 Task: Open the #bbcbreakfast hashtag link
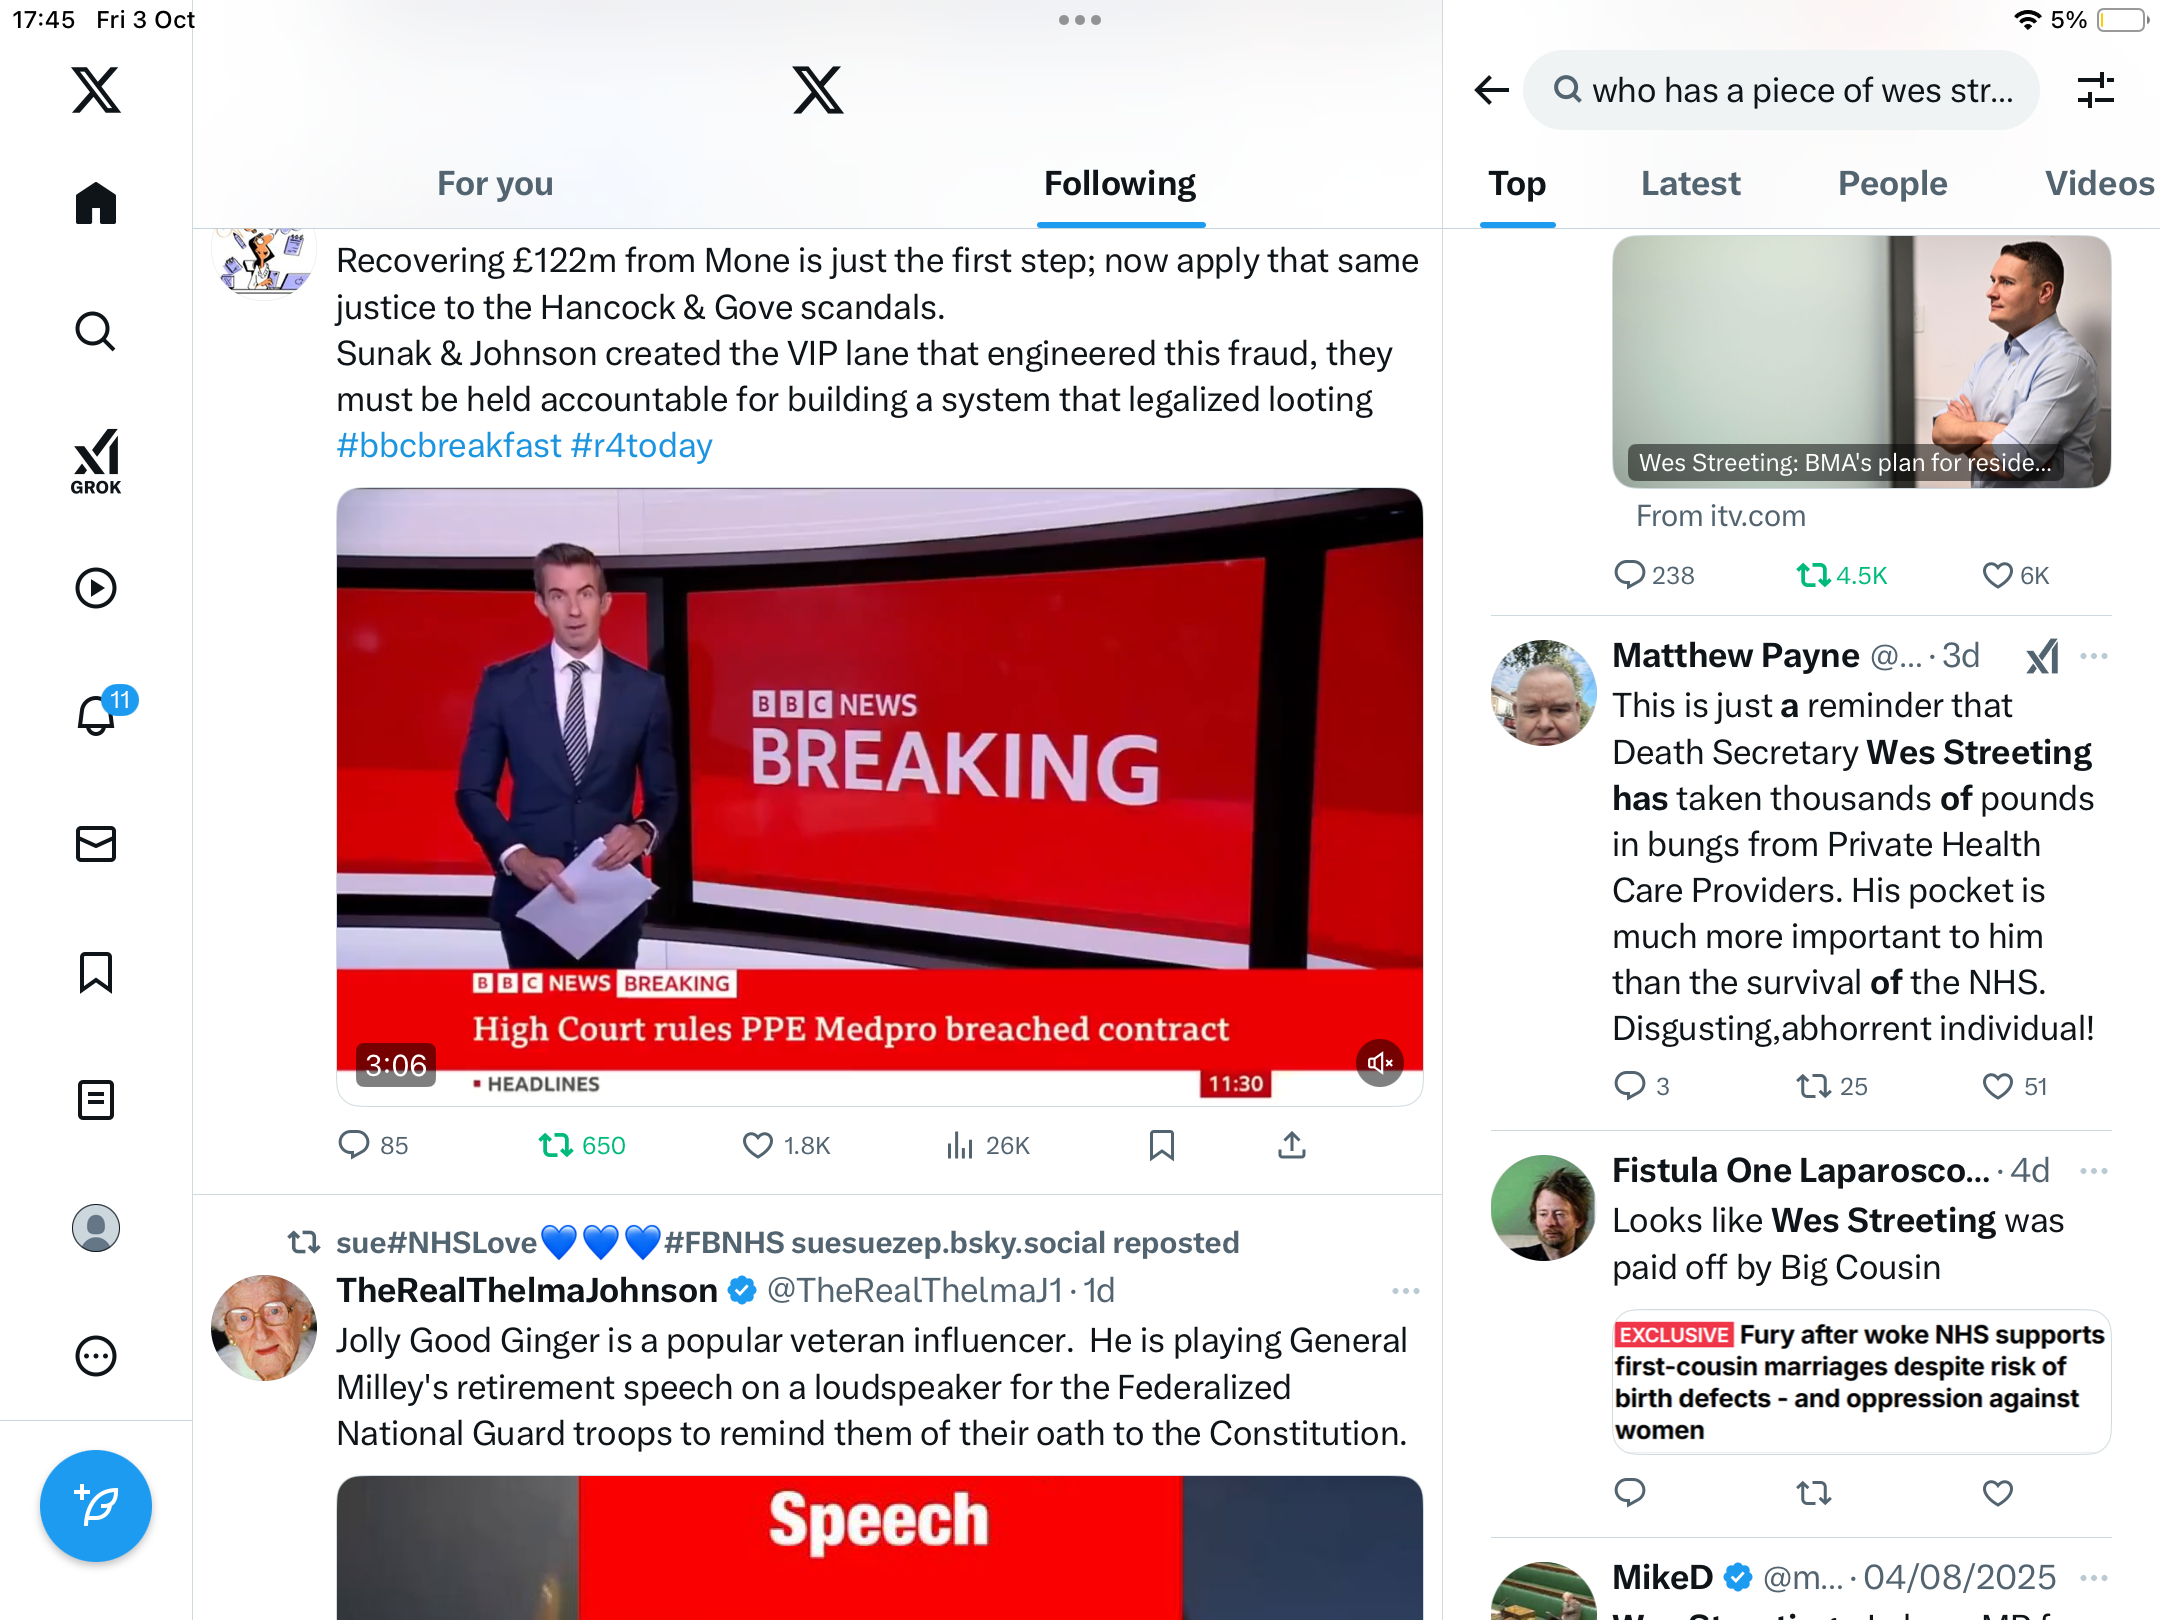pos(449,445)
